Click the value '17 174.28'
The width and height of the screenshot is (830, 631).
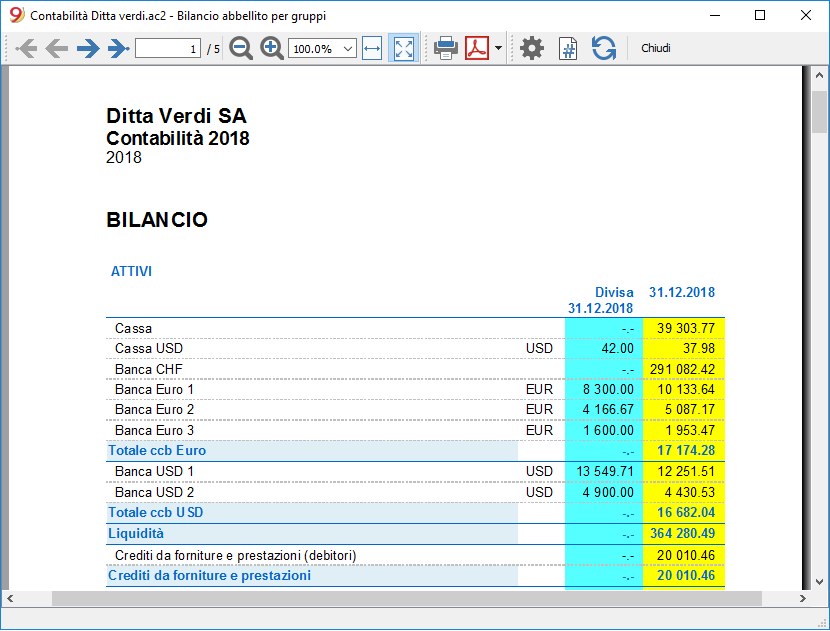point(686,450)
